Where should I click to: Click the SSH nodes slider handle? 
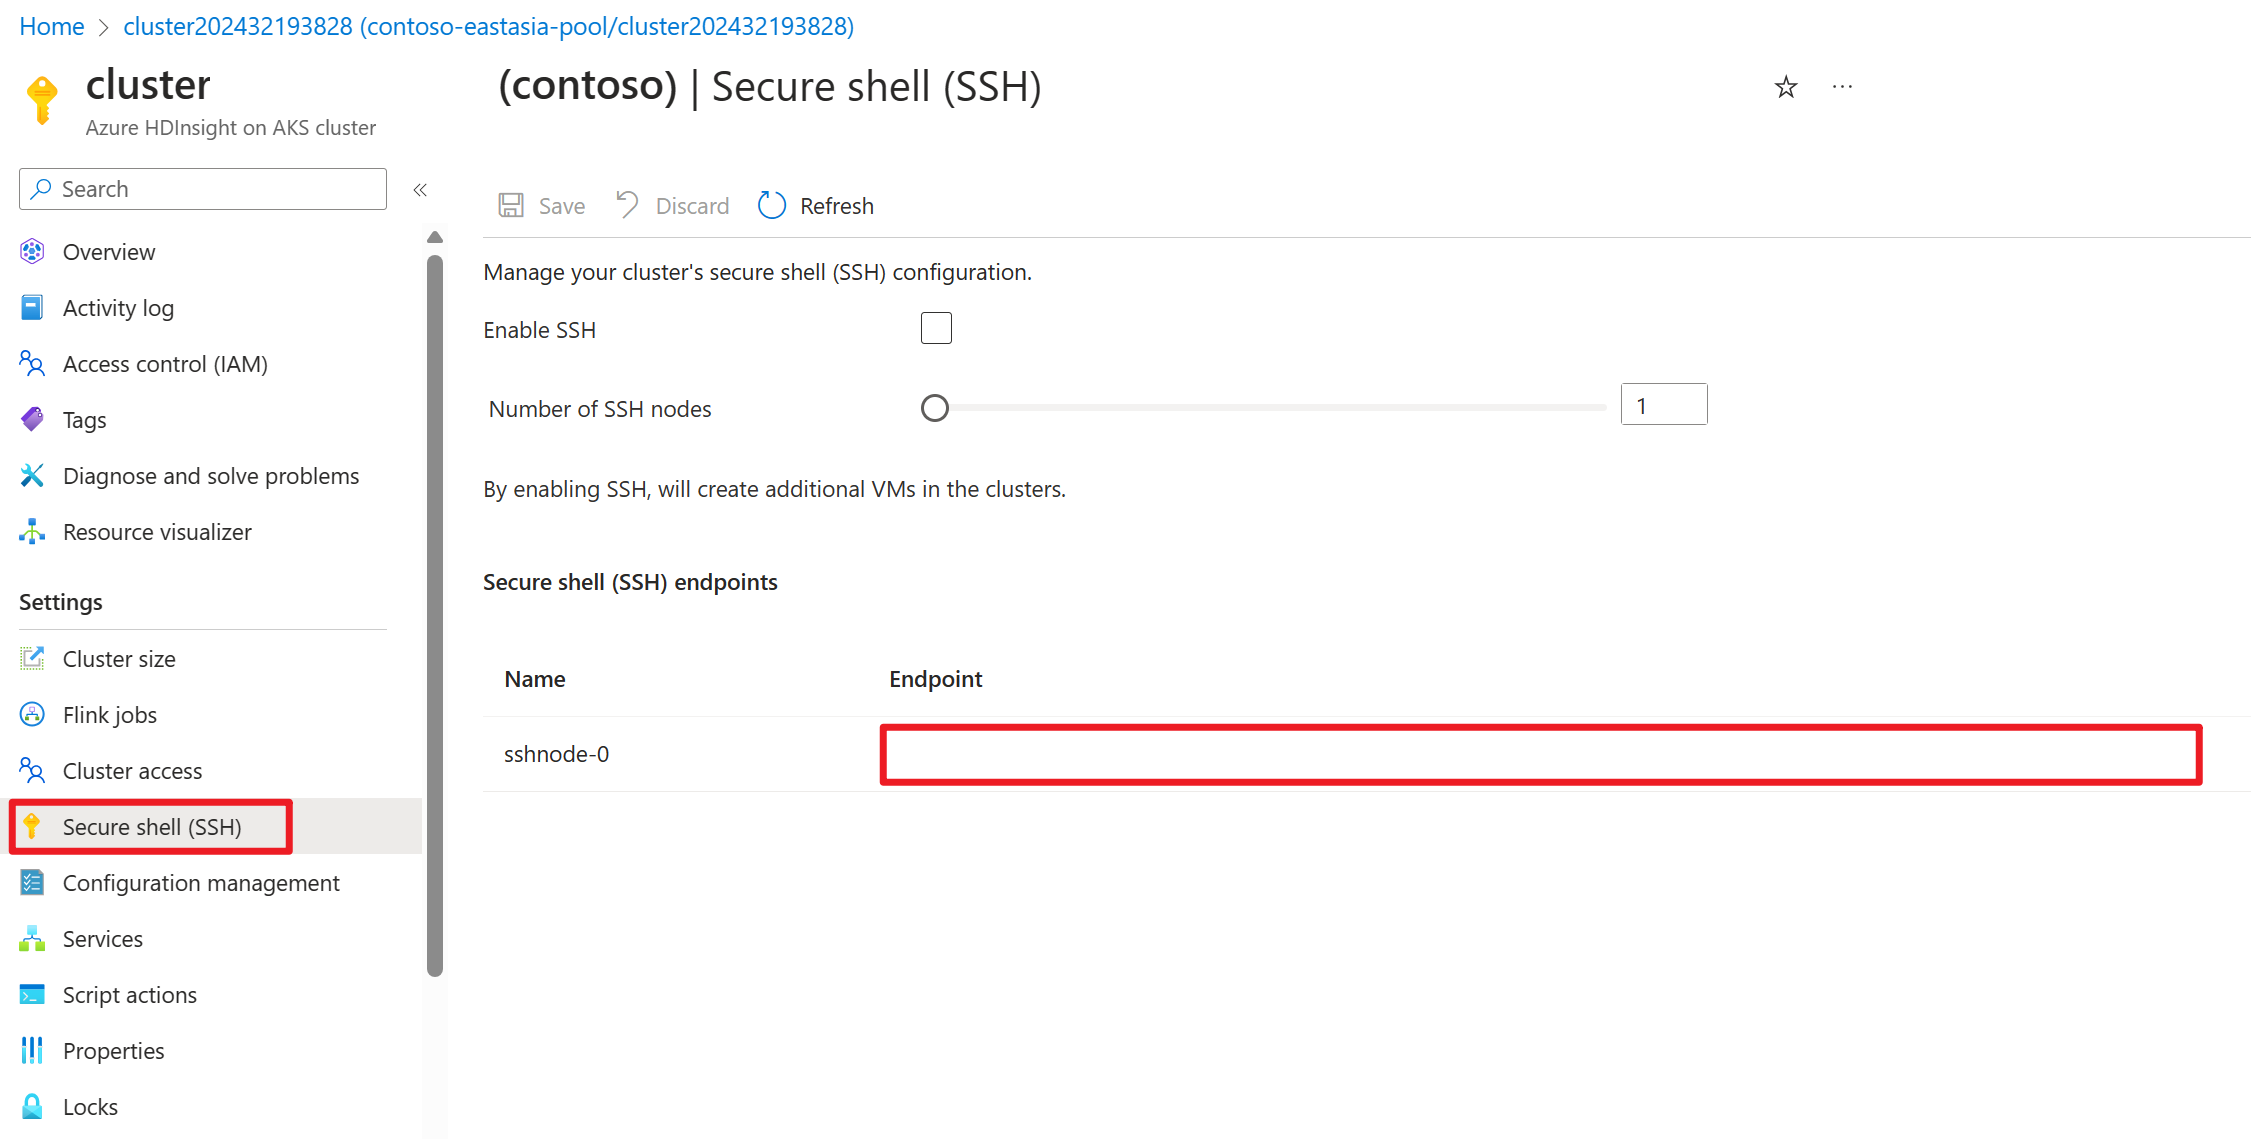[x=935, y=408]
